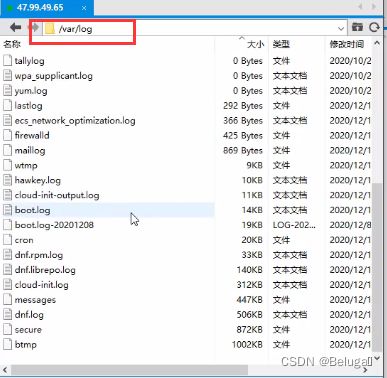Click the scroll up arrow of file list
387x378 pixels.
pyautogui.click(x=377, y=43)
